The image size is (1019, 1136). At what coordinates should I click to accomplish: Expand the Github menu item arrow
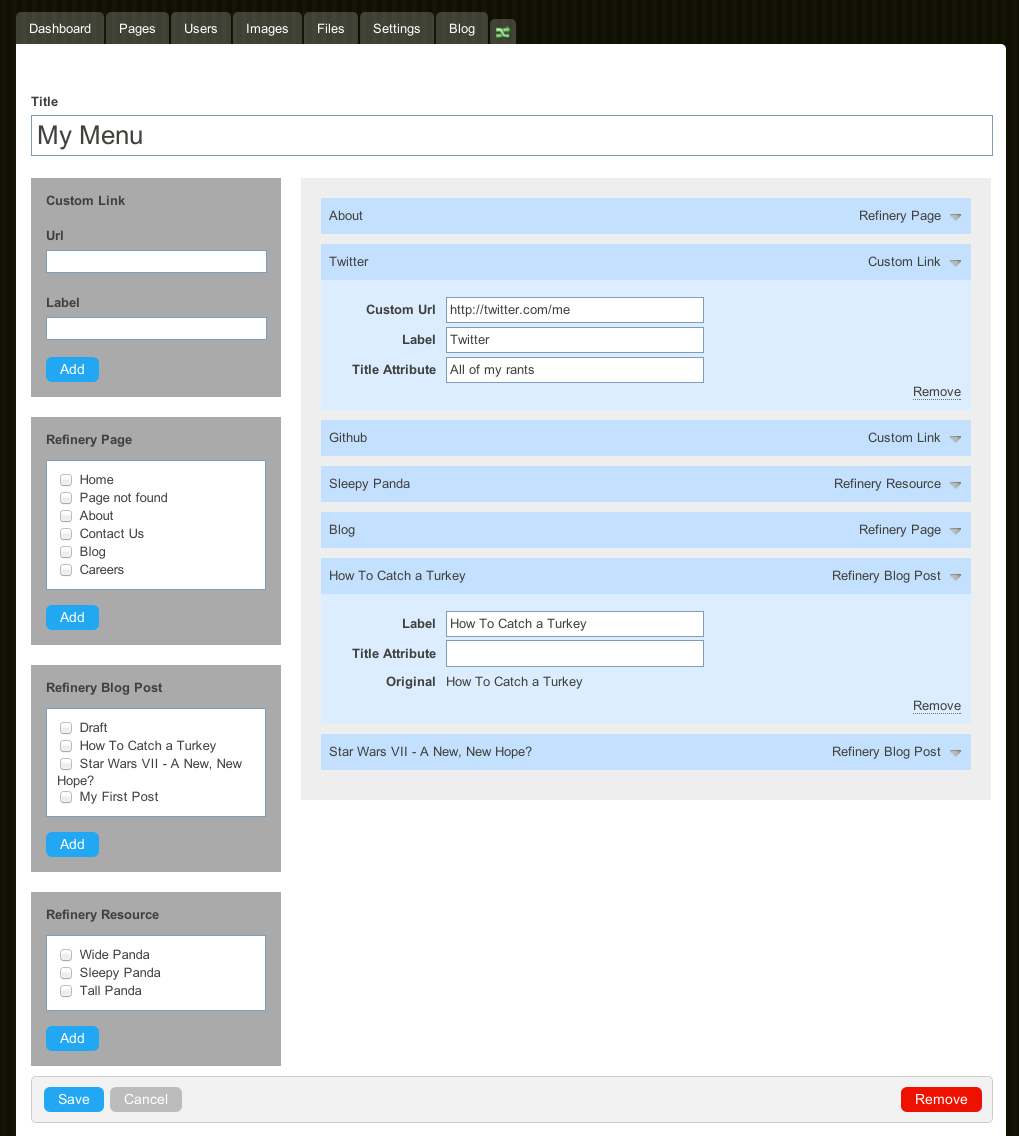point(955,439)
